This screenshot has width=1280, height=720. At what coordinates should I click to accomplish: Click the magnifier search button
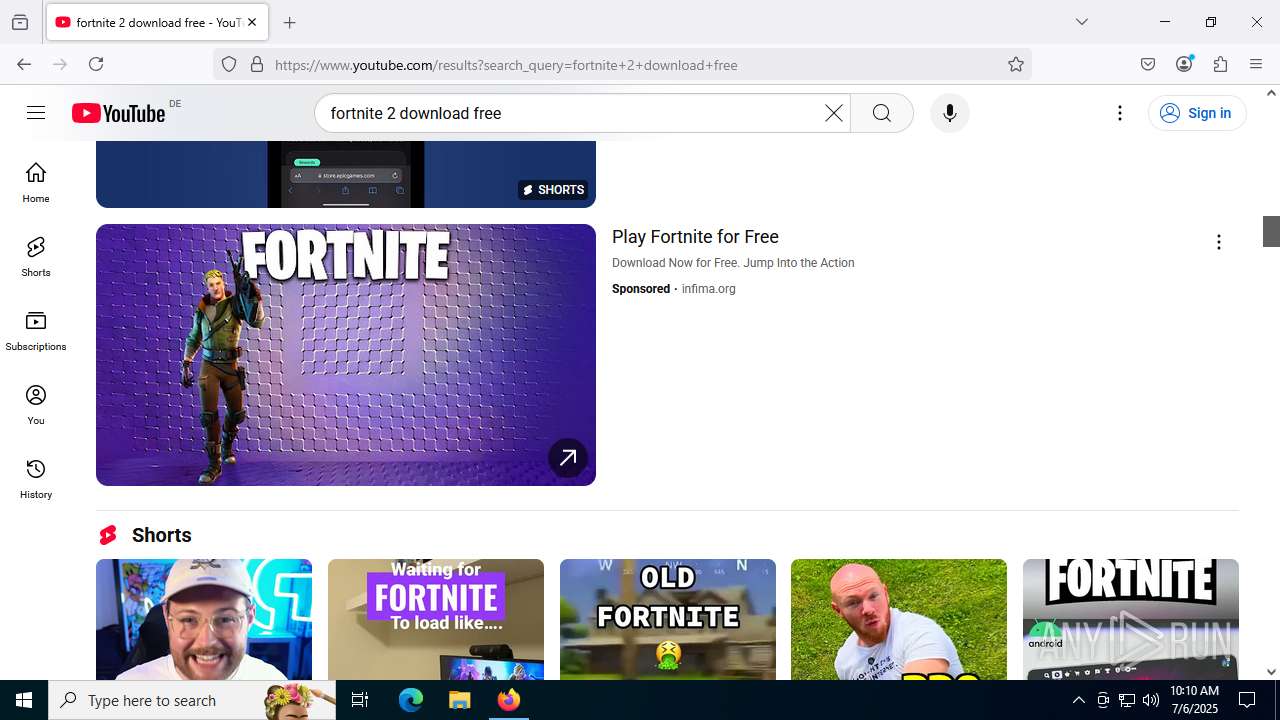tap(882, 113)
